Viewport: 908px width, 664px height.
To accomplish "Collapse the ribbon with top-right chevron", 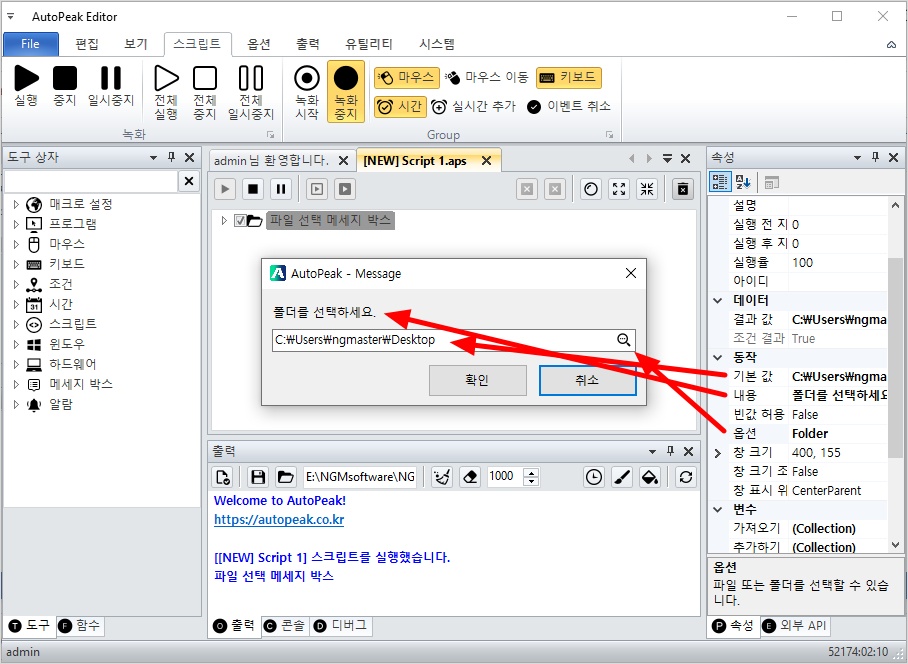I will click(x=892, y=45).
